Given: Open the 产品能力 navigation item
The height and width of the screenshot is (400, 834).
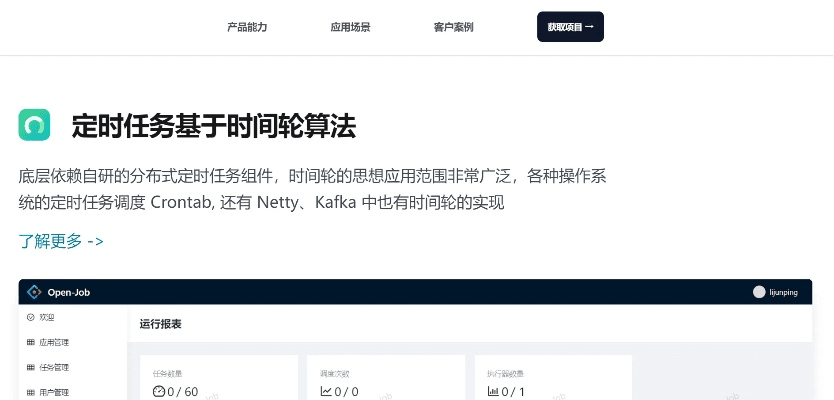Looking at the screenshot, I should [247, 27].
